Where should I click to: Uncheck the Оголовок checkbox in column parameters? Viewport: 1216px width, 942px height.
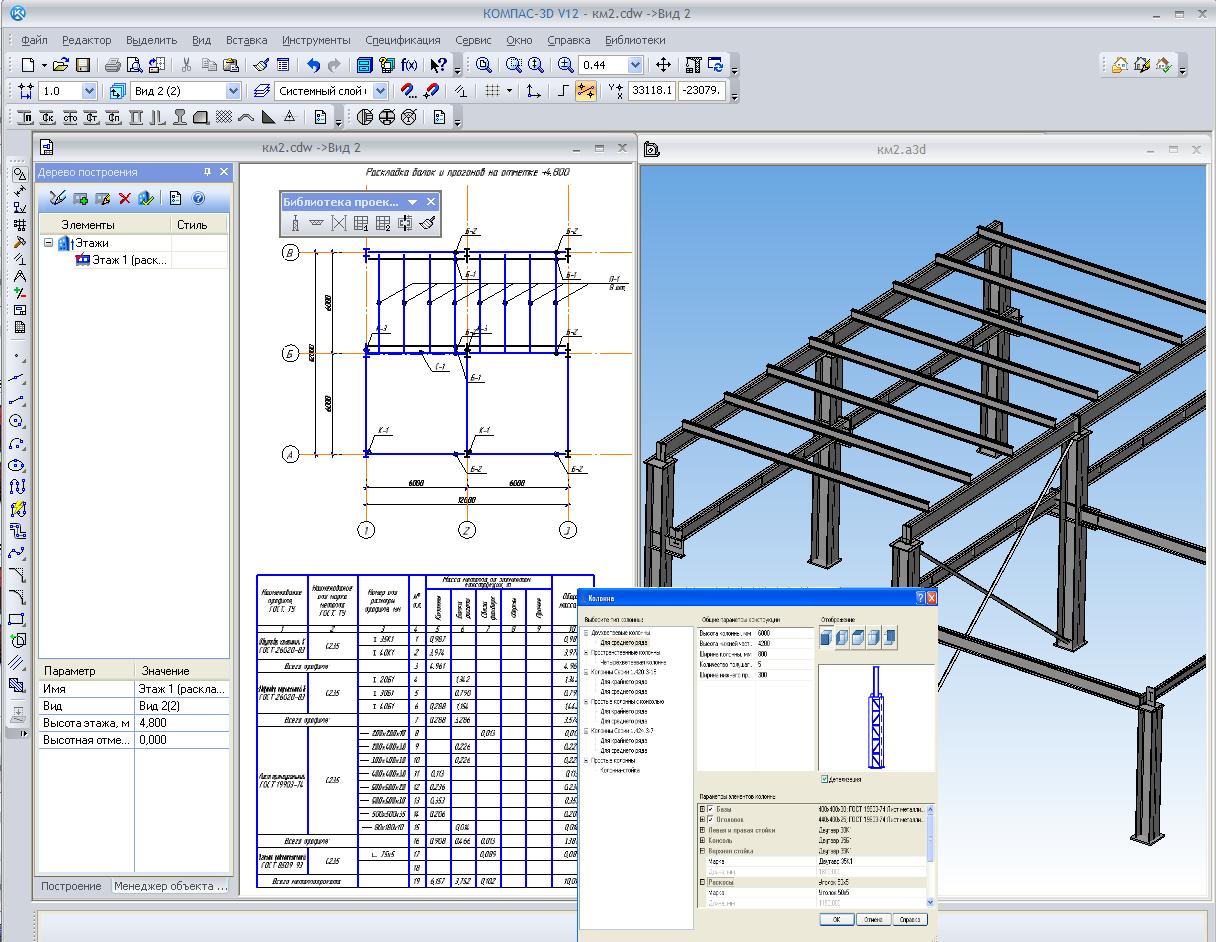click(x=711, y=819)
